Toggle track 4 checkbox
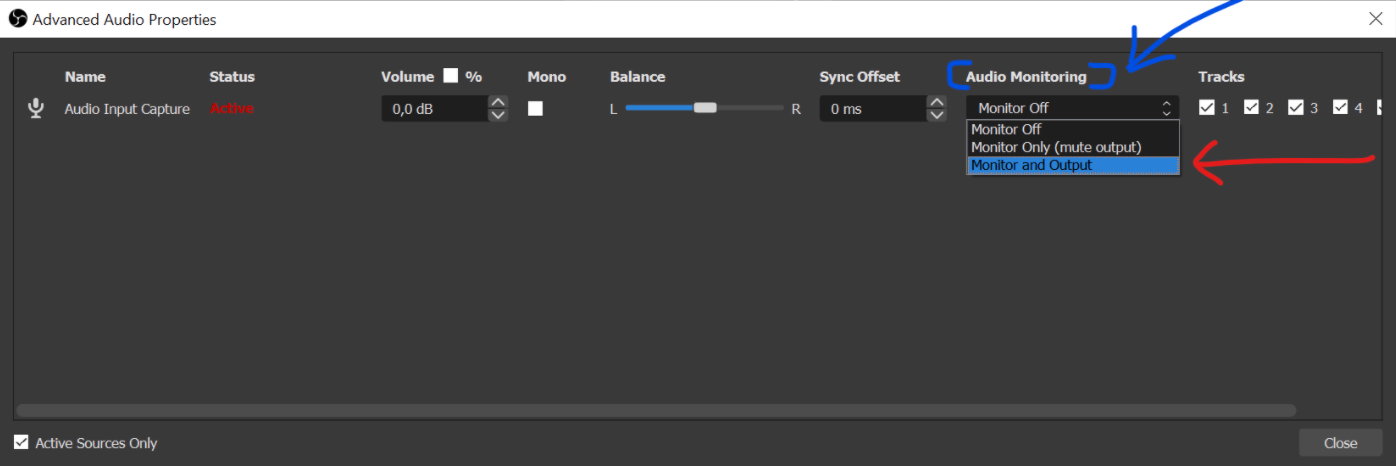Image resolution: width=1396 pixels, height=466 pixels. tap(1340, 108)
